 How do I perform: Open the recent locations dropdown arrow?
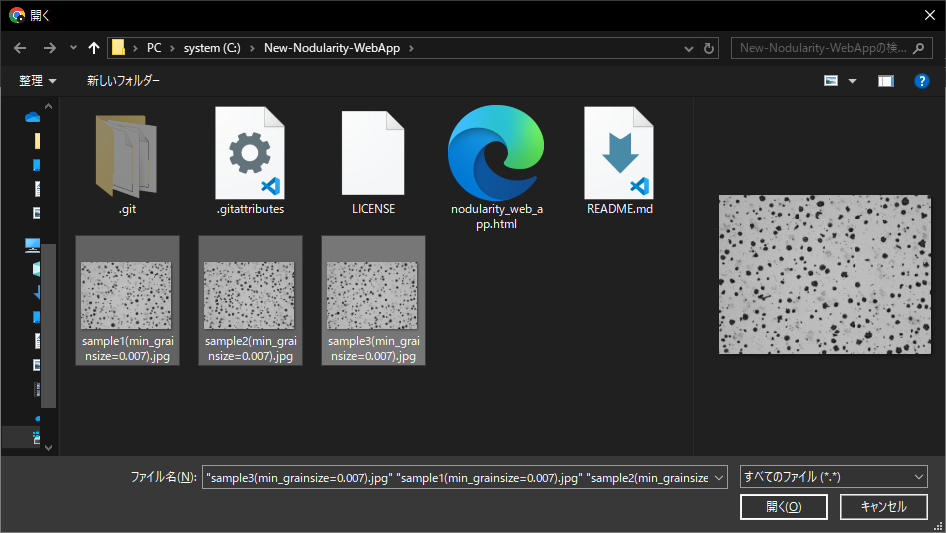click(73, 48)
